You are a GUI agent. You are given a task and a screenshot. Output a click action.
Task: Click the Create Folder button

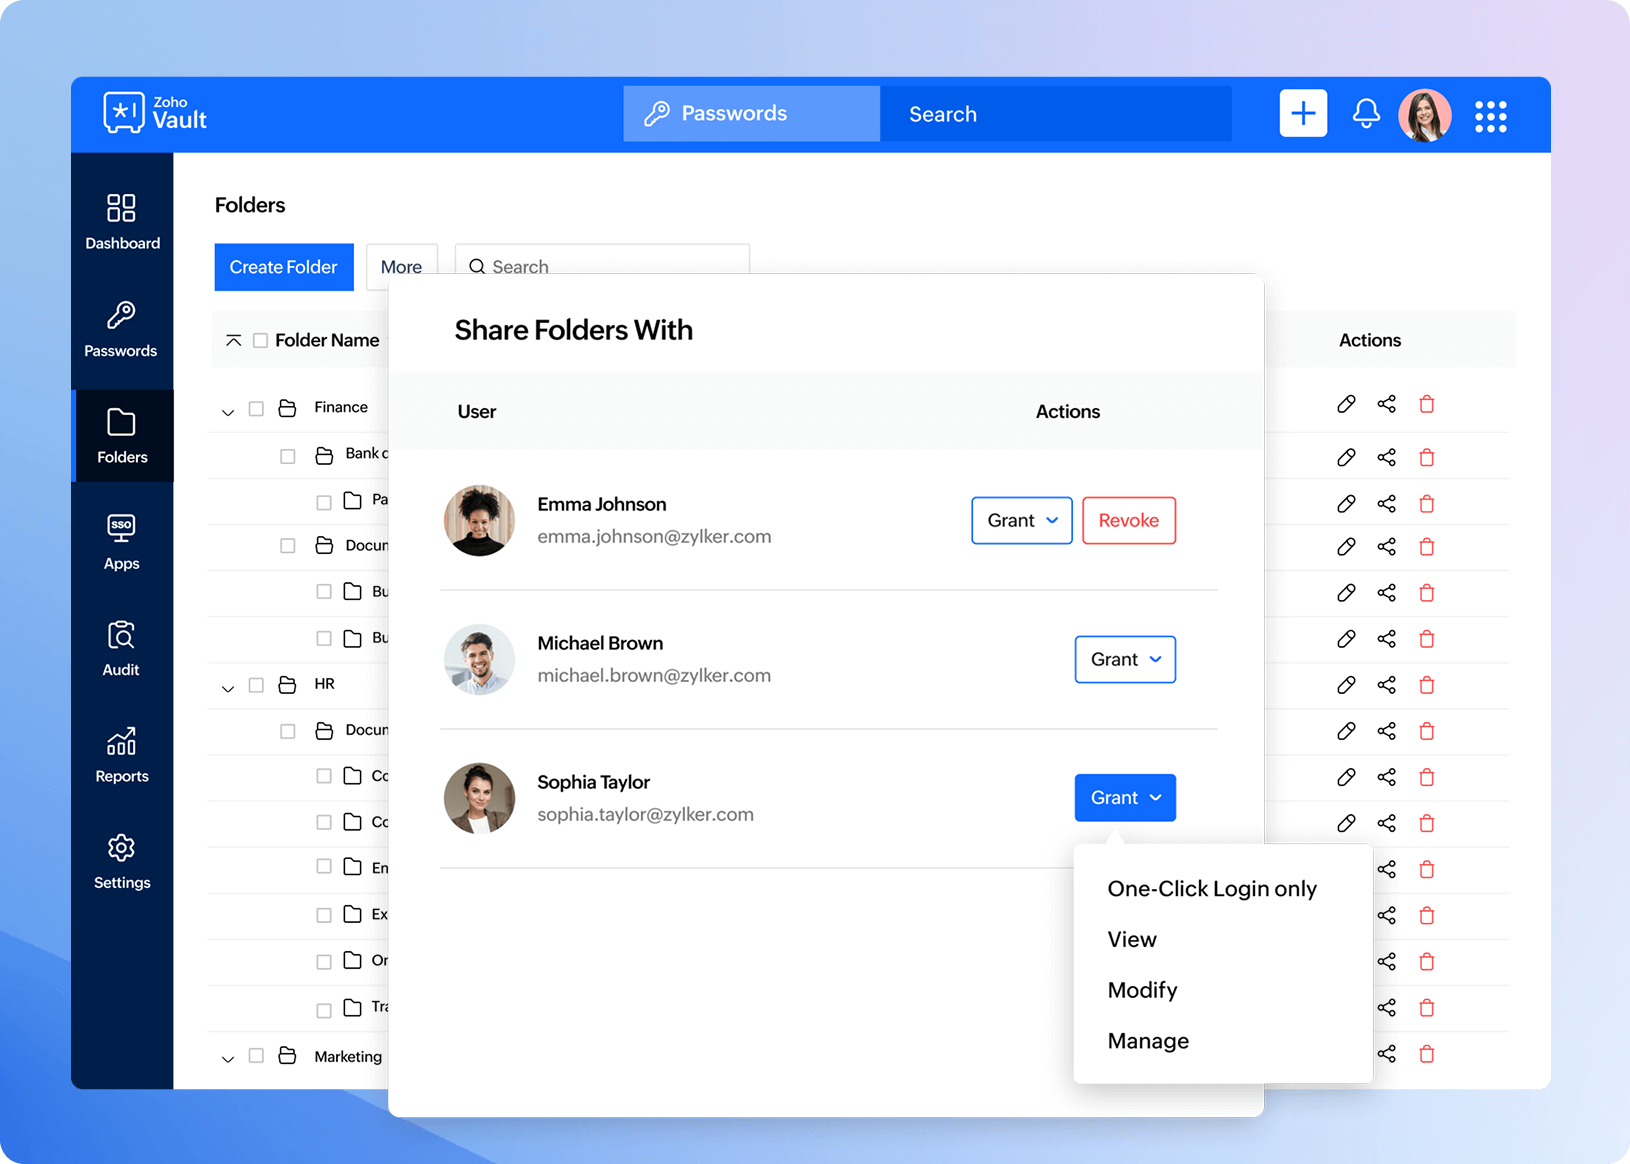click(x=283, y=266)
